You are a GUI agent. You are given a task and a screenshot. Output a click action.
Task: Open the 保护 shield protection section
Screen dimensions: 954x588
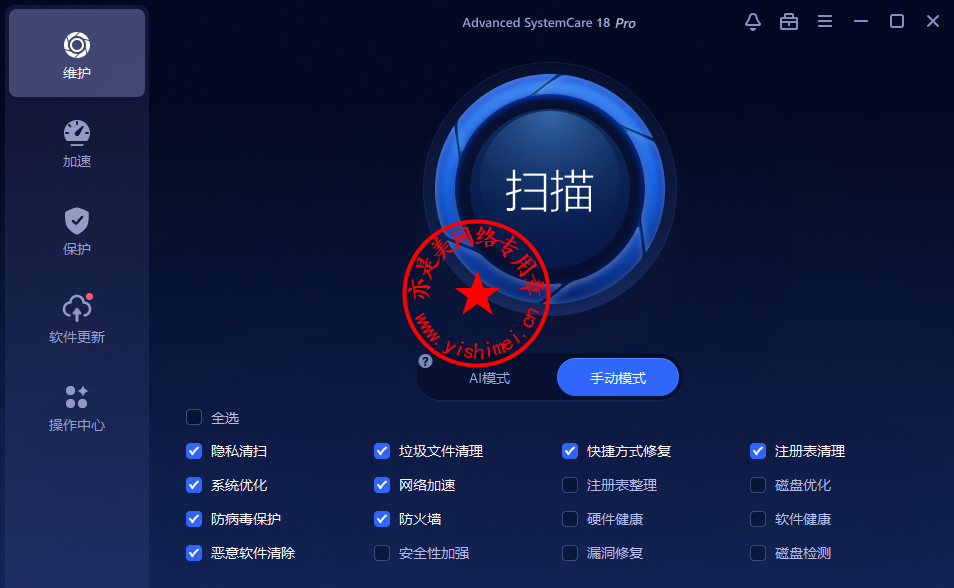pos(77,232)
